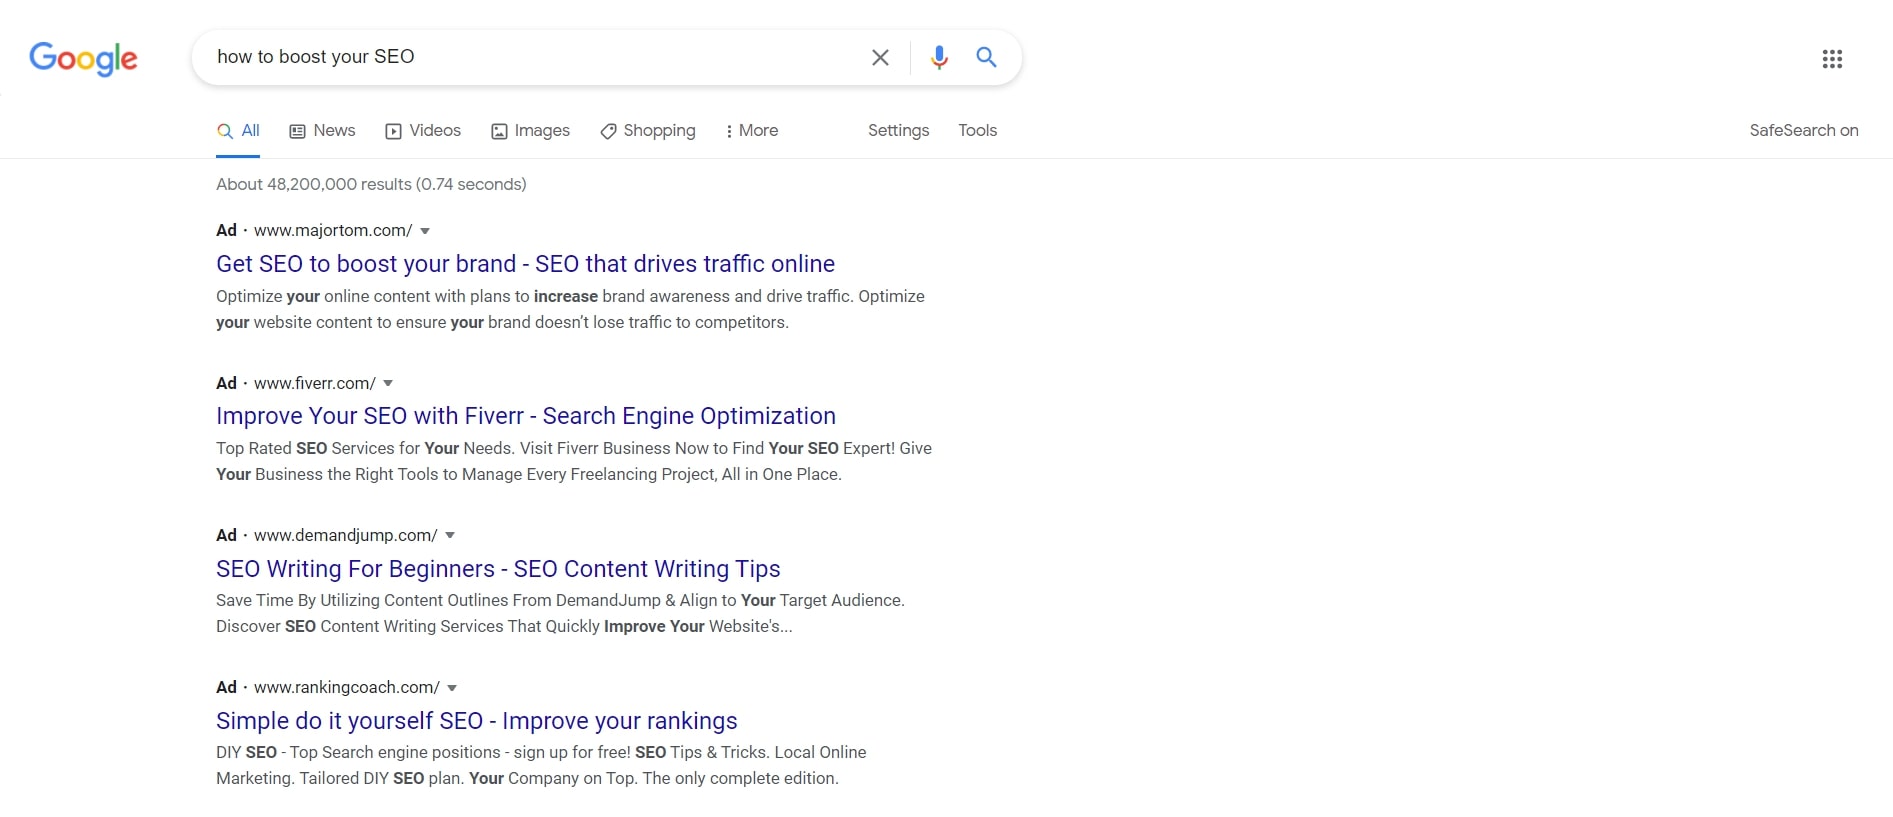Expand the dropdown arrow next to www.fiverr.com

coord(388,383)
